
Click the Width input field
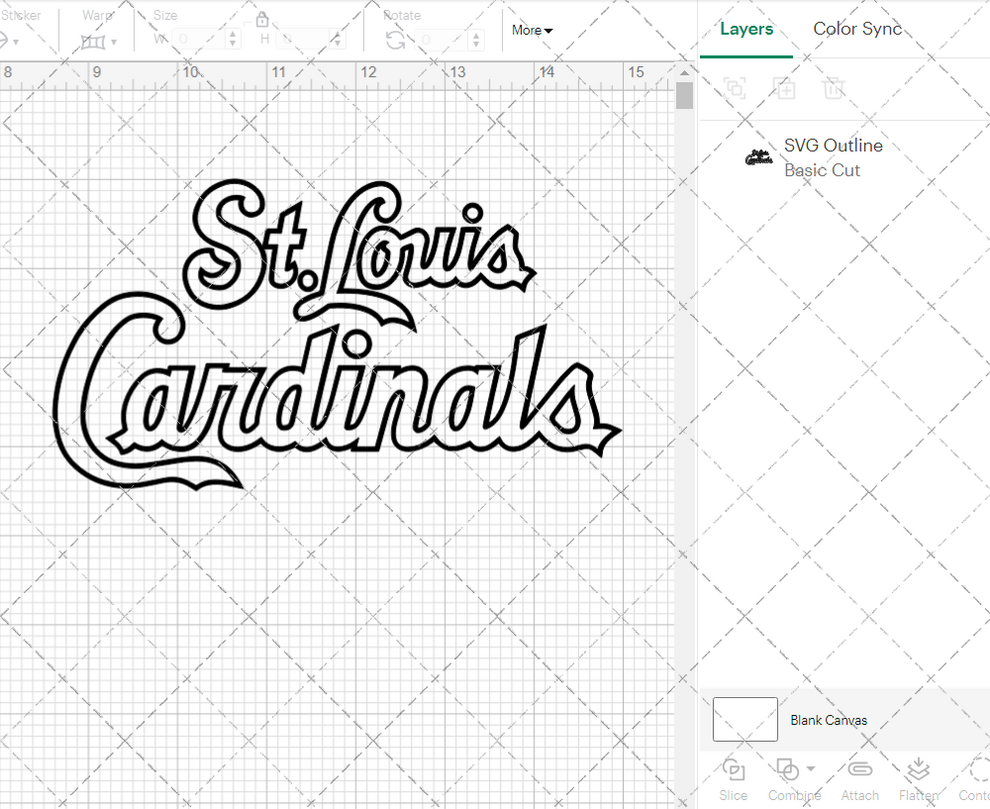pyautogui.click(x=198, y=38)
